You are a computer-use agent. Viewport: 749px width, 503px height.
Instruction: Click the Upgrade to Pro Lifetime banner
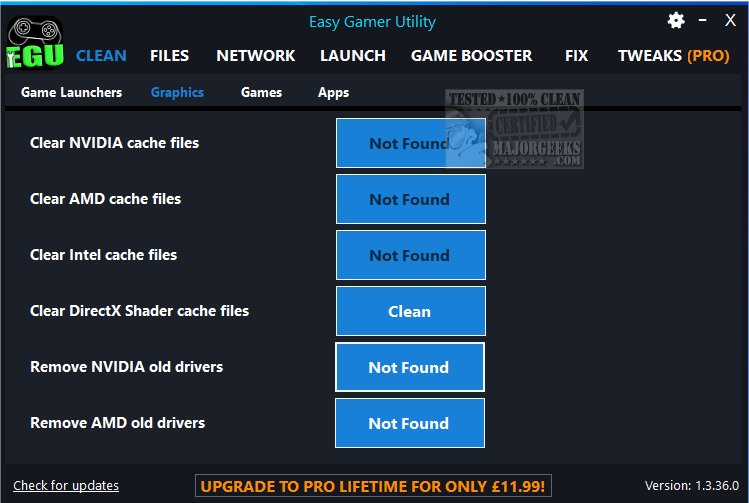coord(373,486)
